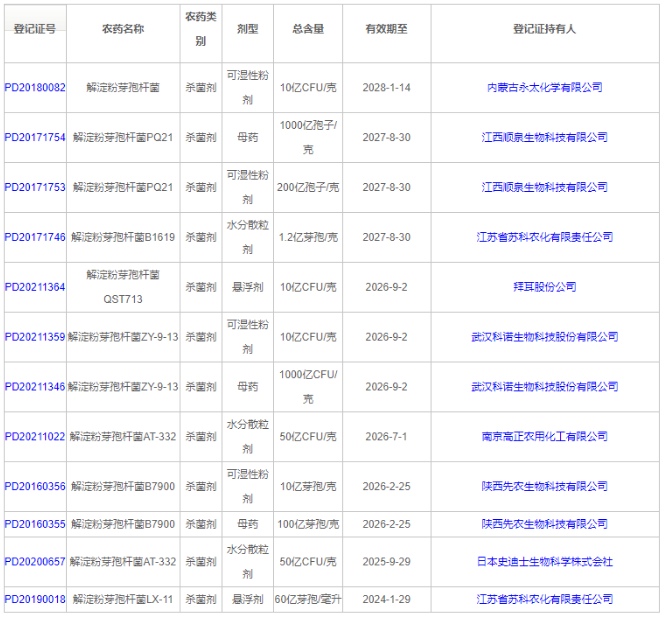The image size is (664, 618).
Task: Open holder link 日本史迪士生物科学株式会社
Action: pos(545,562)
